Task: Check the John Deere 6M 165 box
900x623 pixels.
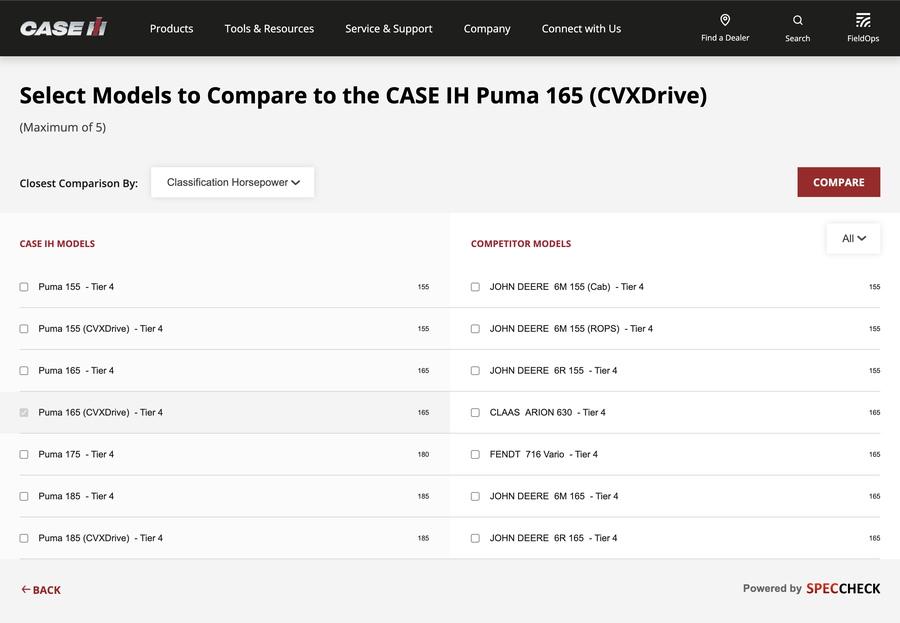Action: [x=475, y=496]
